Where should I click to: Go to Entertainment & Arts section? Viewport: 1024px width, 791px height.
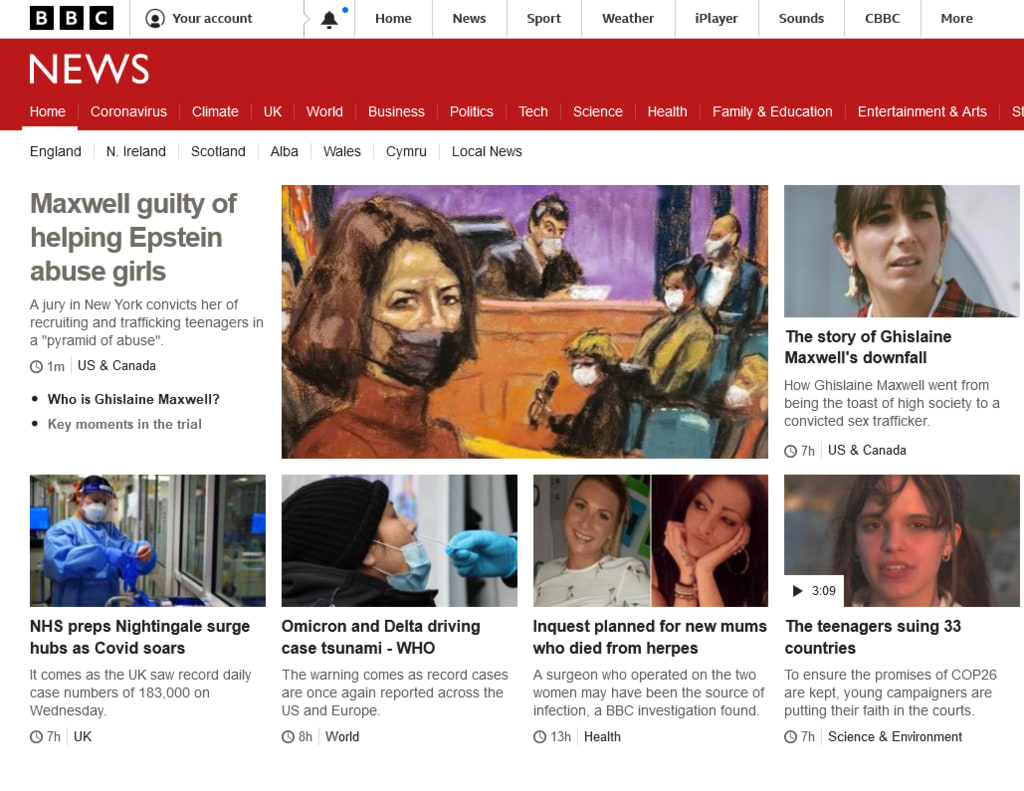tap(921, 112)
